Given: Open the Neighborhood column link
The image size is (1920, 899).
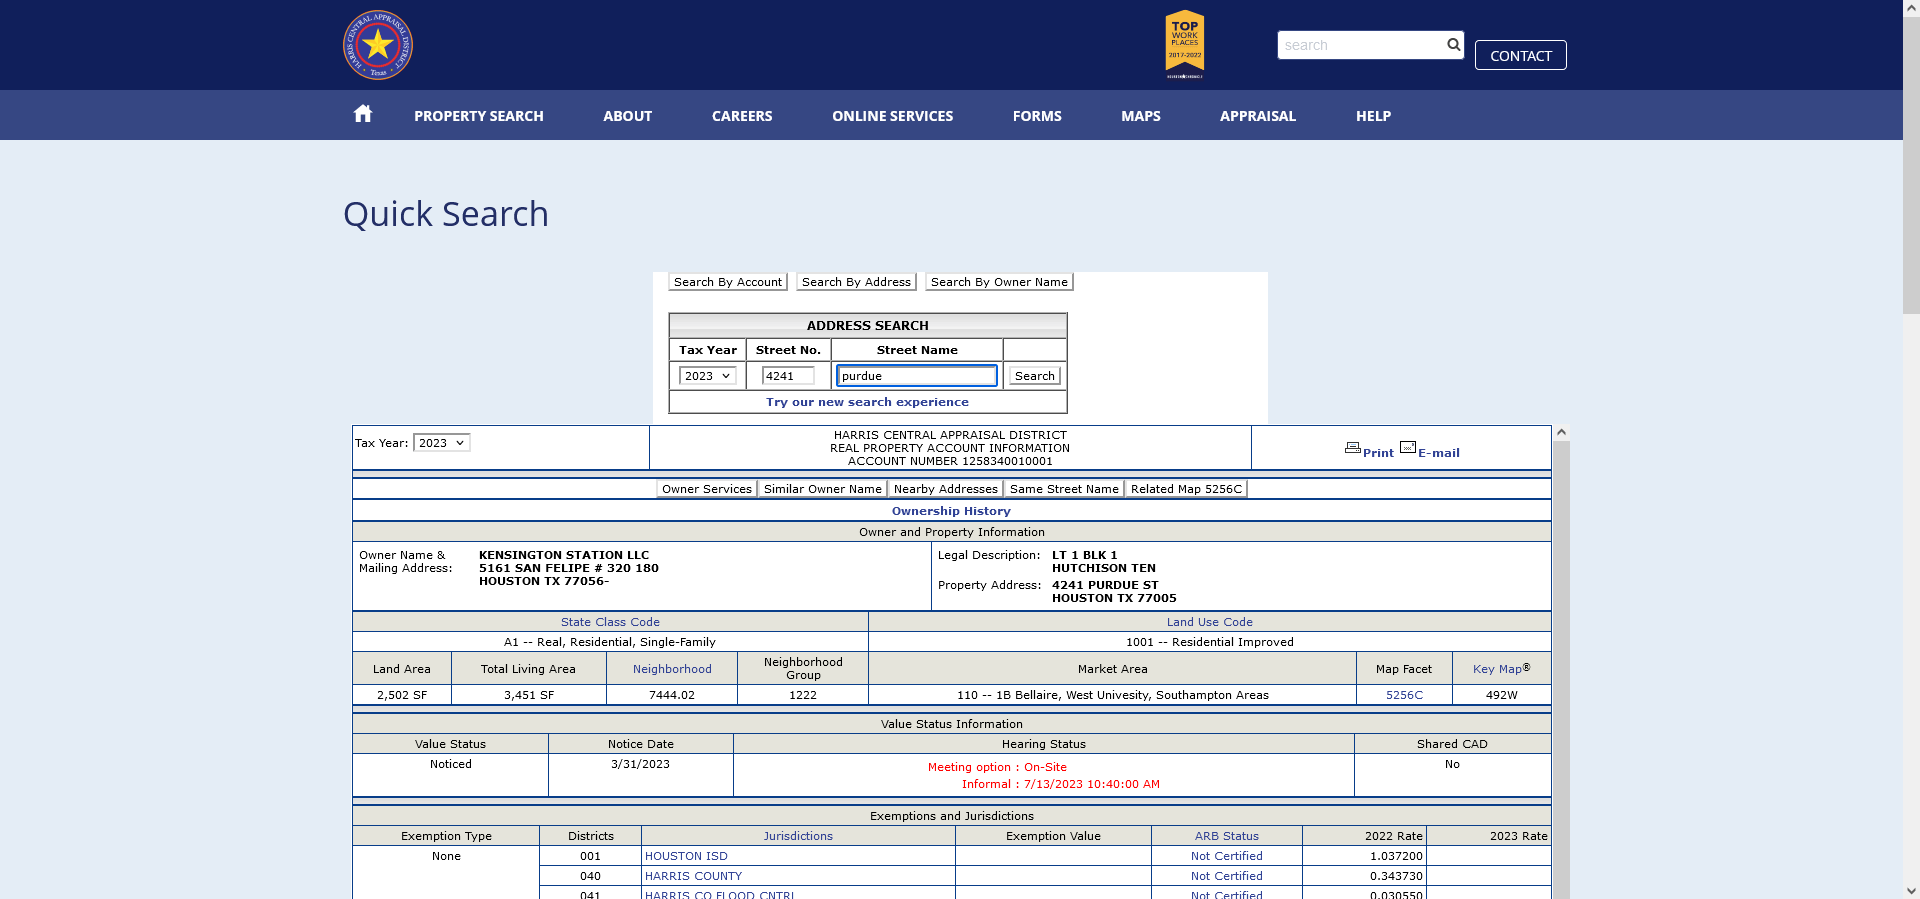Looking at the screenshot, I should [672, 669].
